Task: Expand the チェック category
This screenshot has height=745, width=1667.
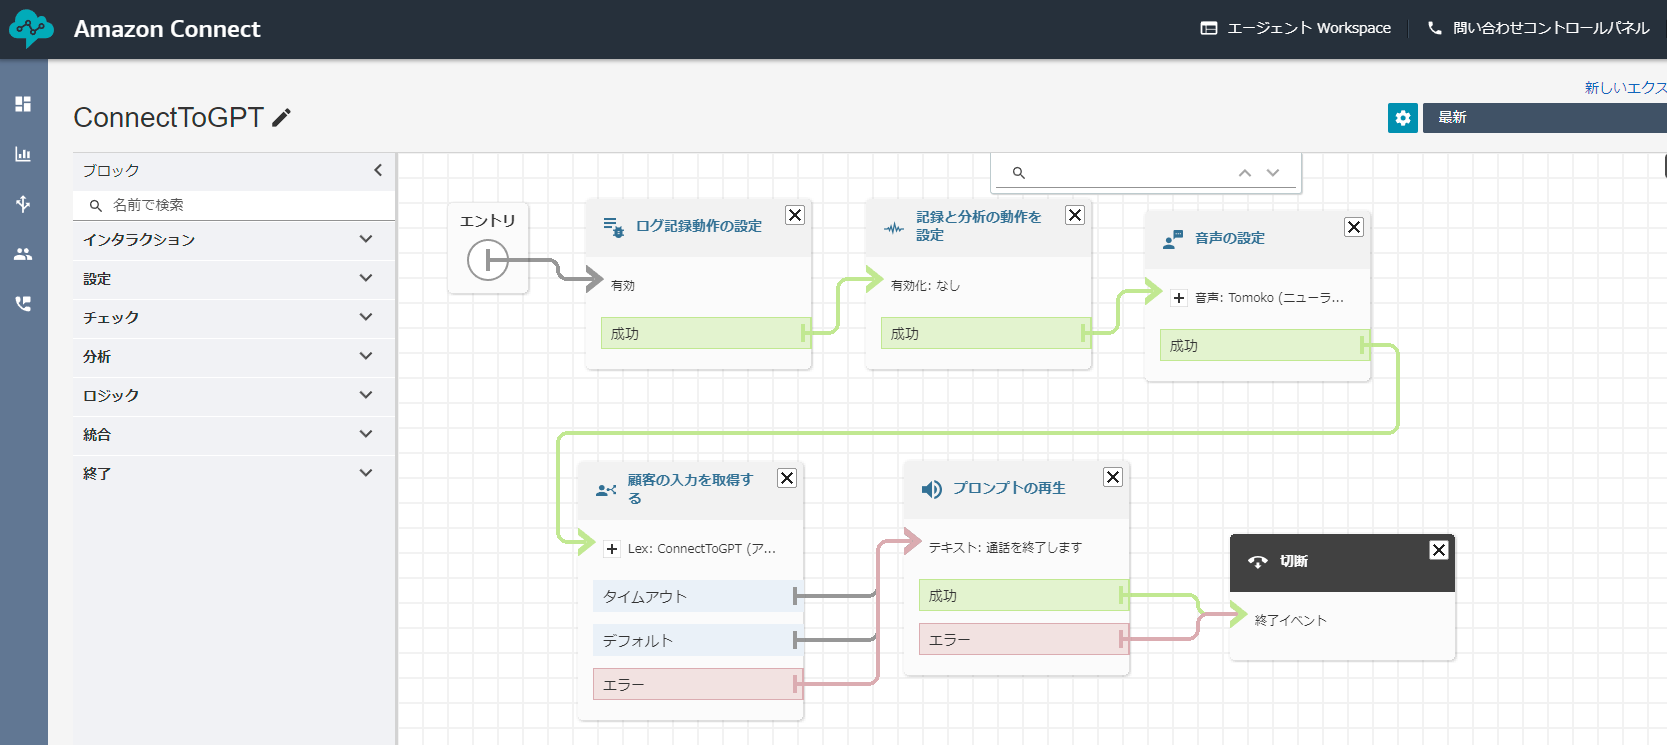Action: tap(234, 318)
